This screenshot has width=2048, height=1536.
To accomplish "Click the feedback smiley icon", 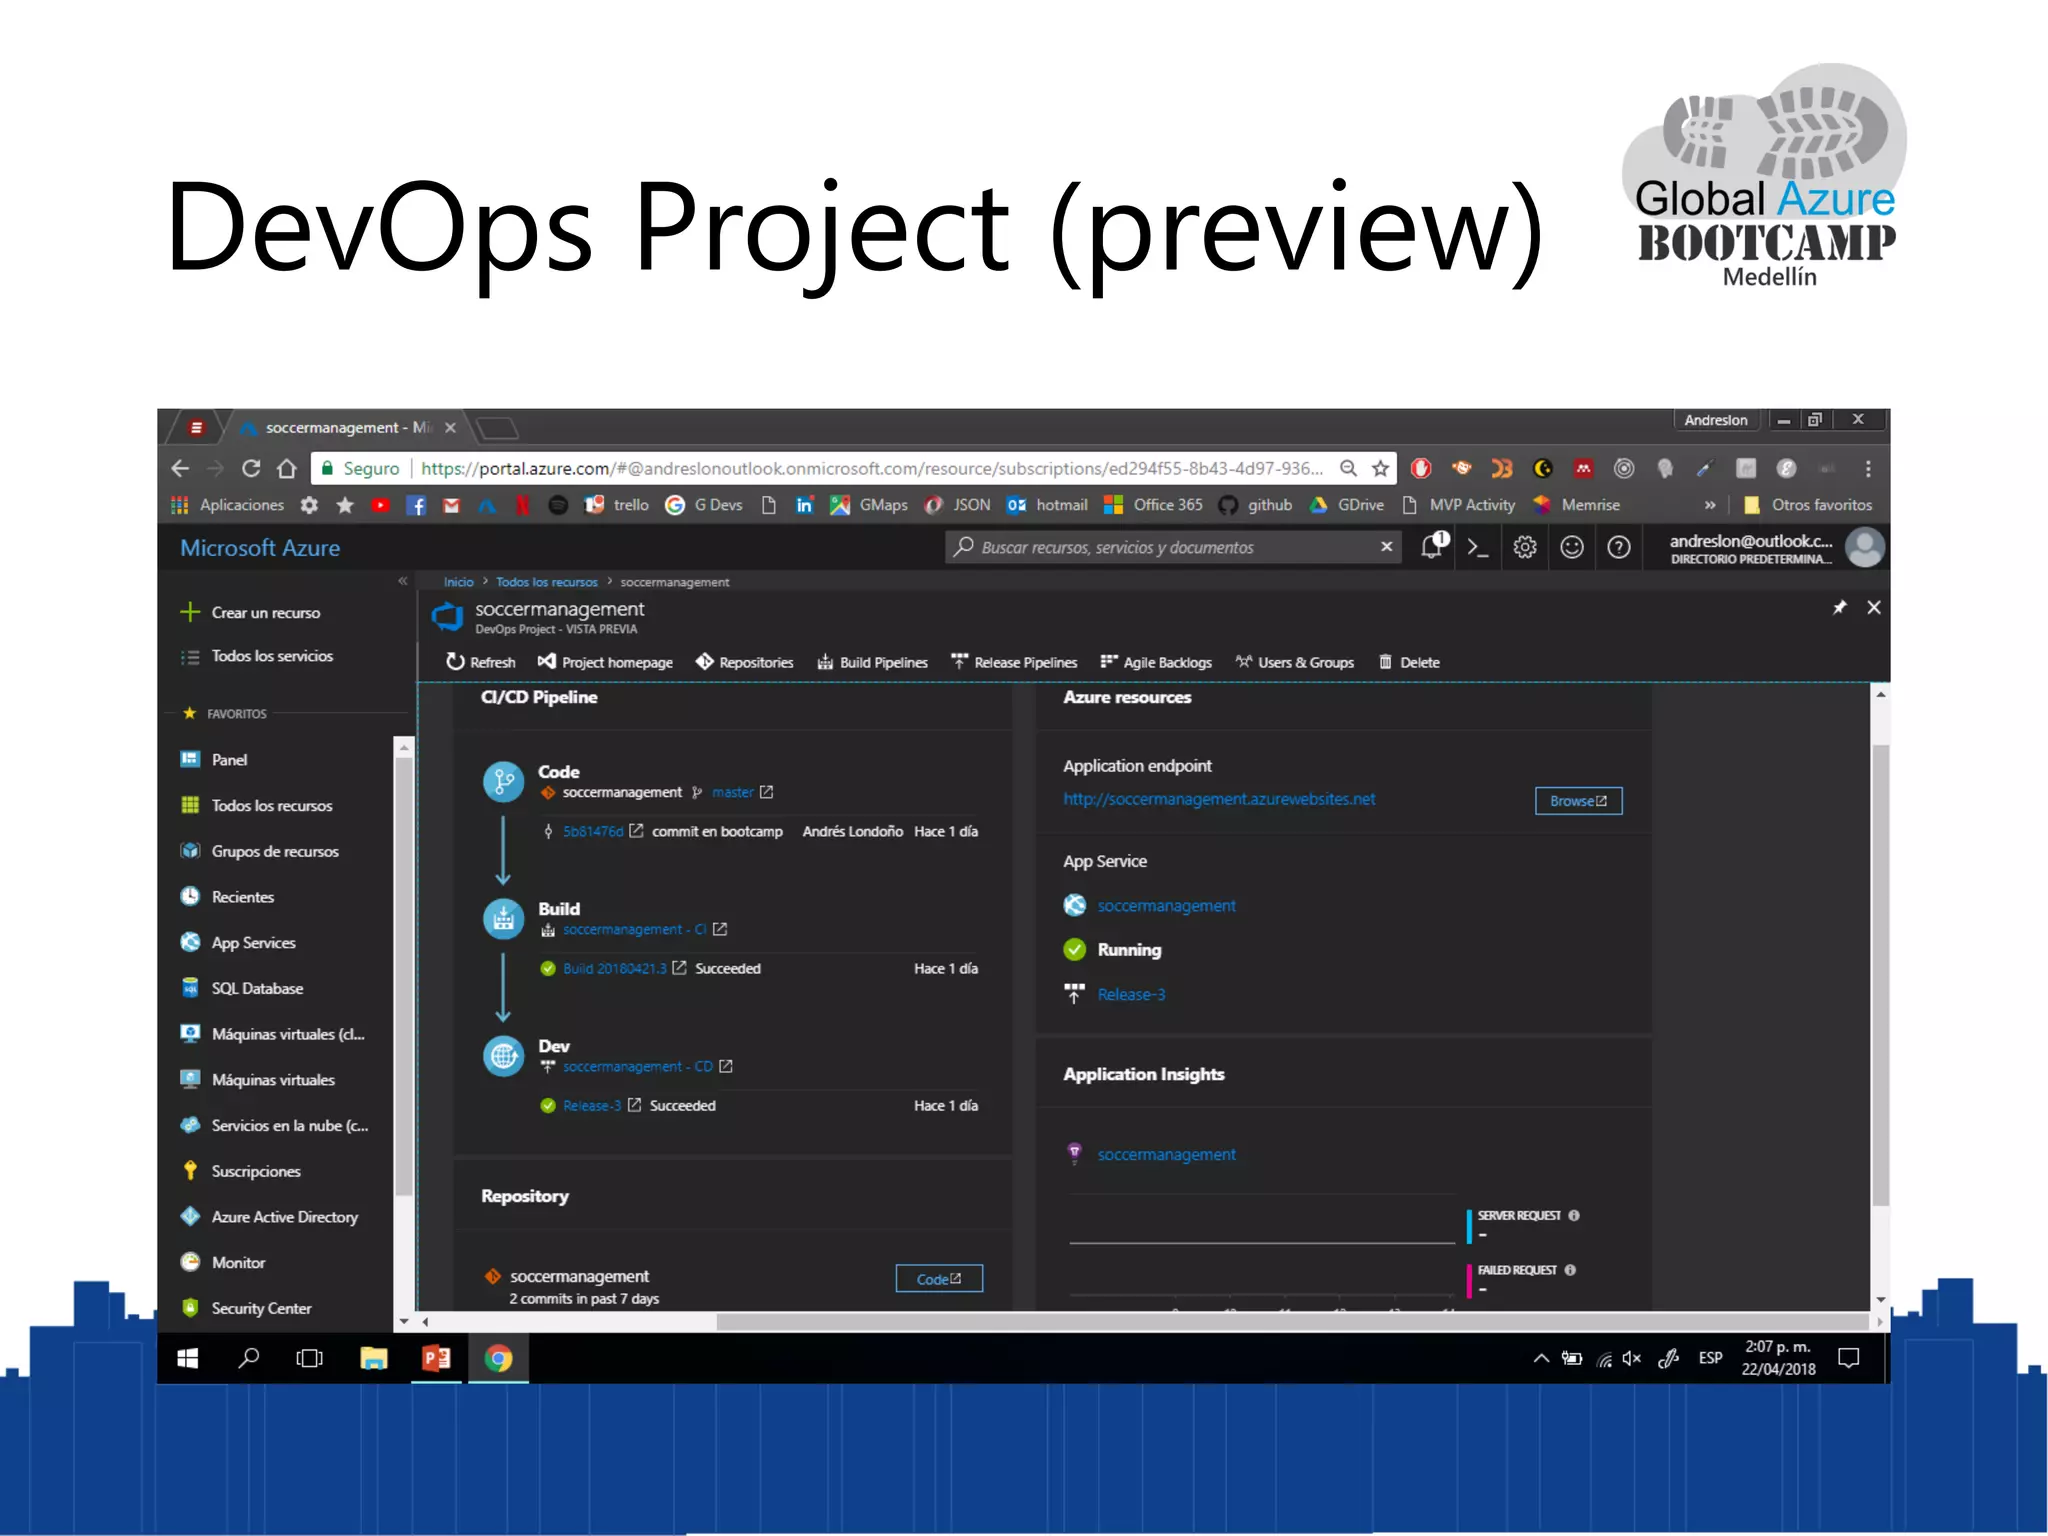I will pyautogui.click(x=1572, y=547).
